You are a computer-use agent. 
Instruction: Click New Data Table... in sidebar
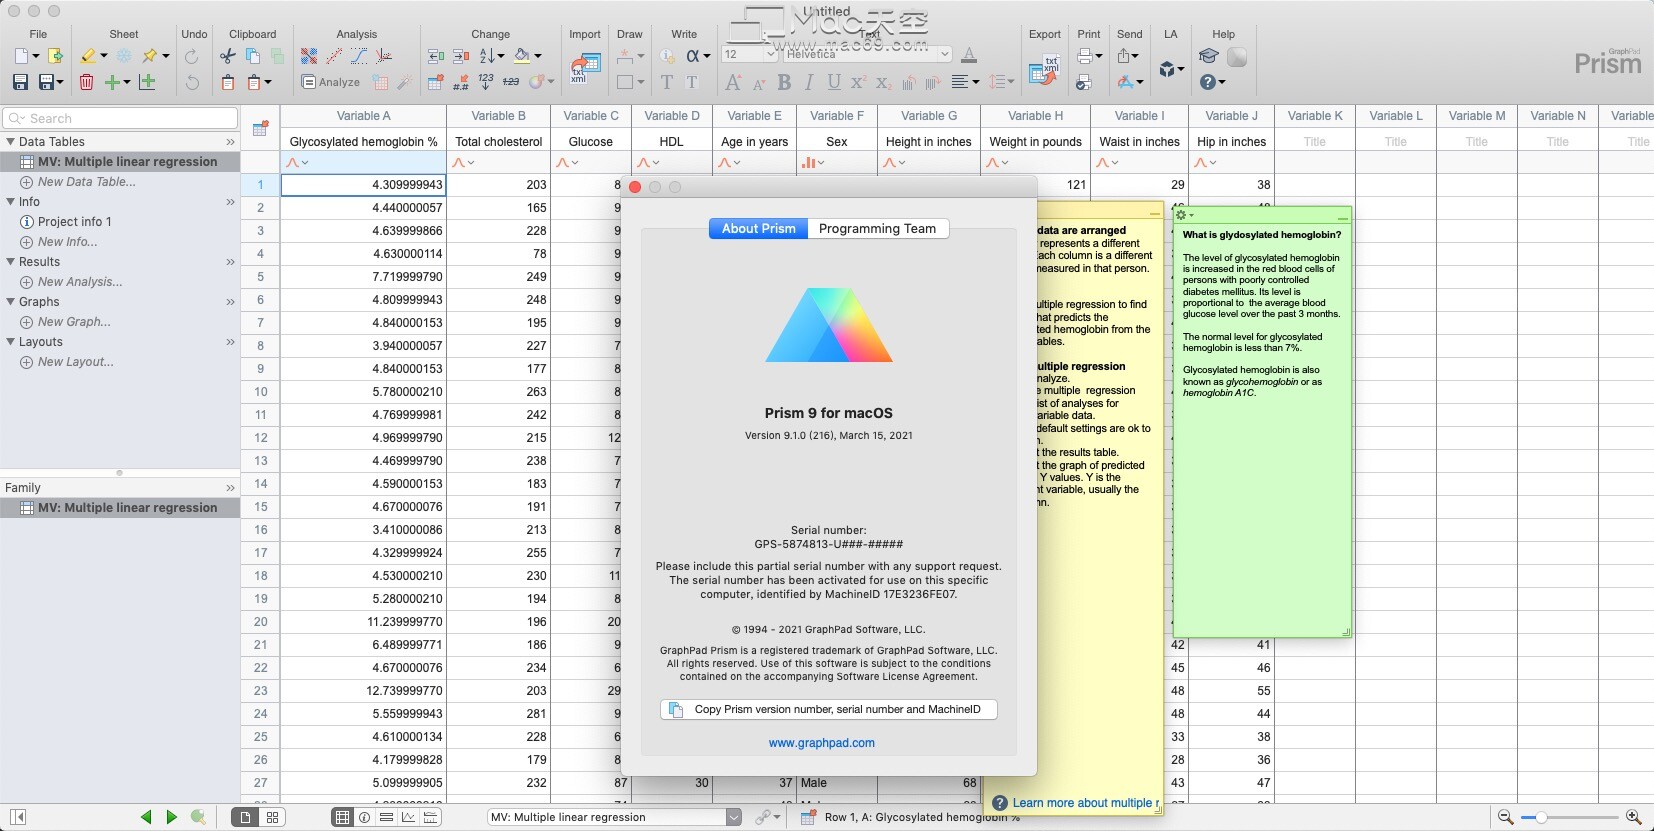86,182
